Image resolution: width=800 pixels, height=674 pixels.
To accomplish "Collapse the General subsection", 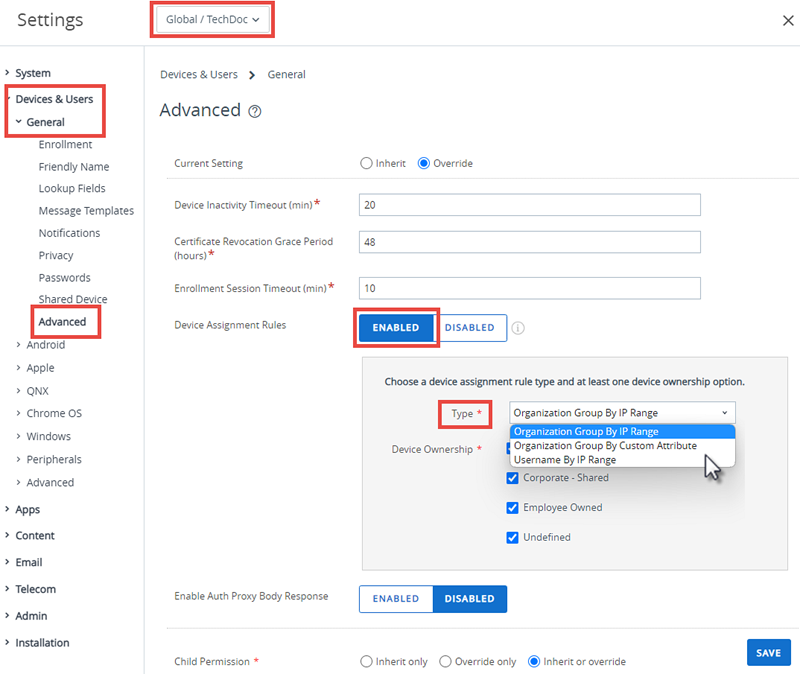I will tap(18, 122).
